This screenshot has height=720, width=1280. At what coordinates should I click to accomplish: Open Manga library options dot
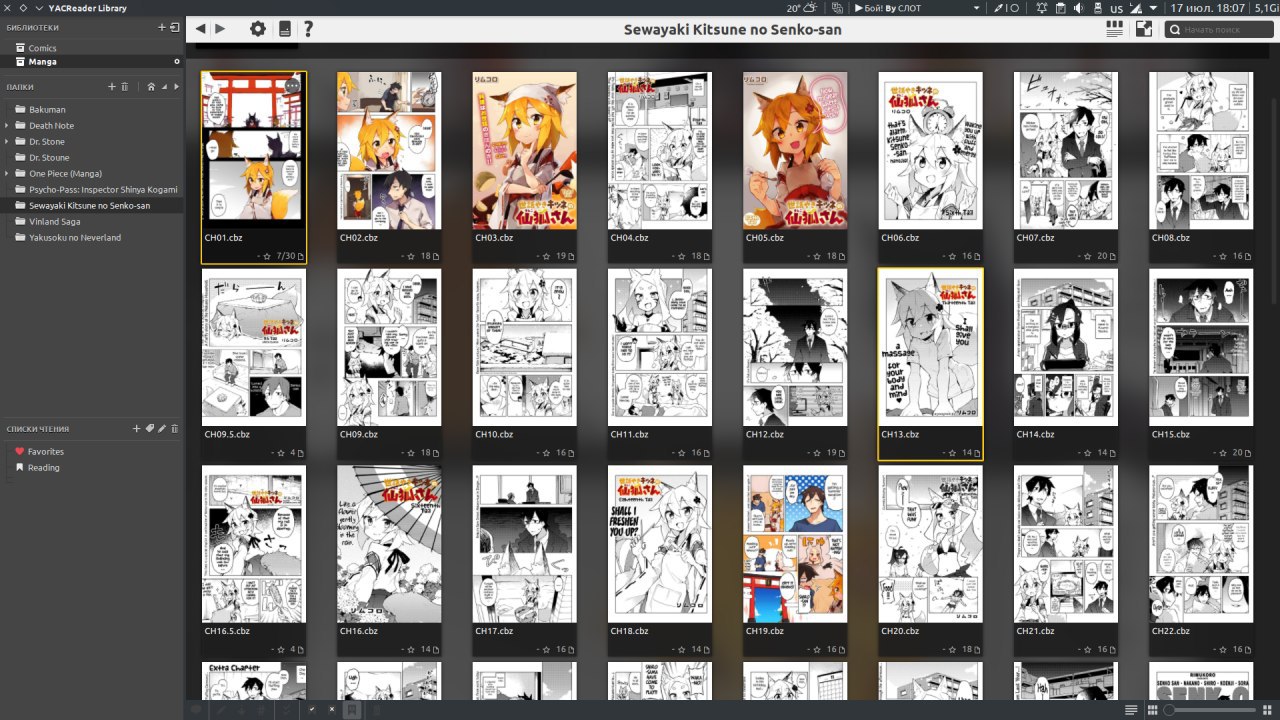[x=177, y=62]
